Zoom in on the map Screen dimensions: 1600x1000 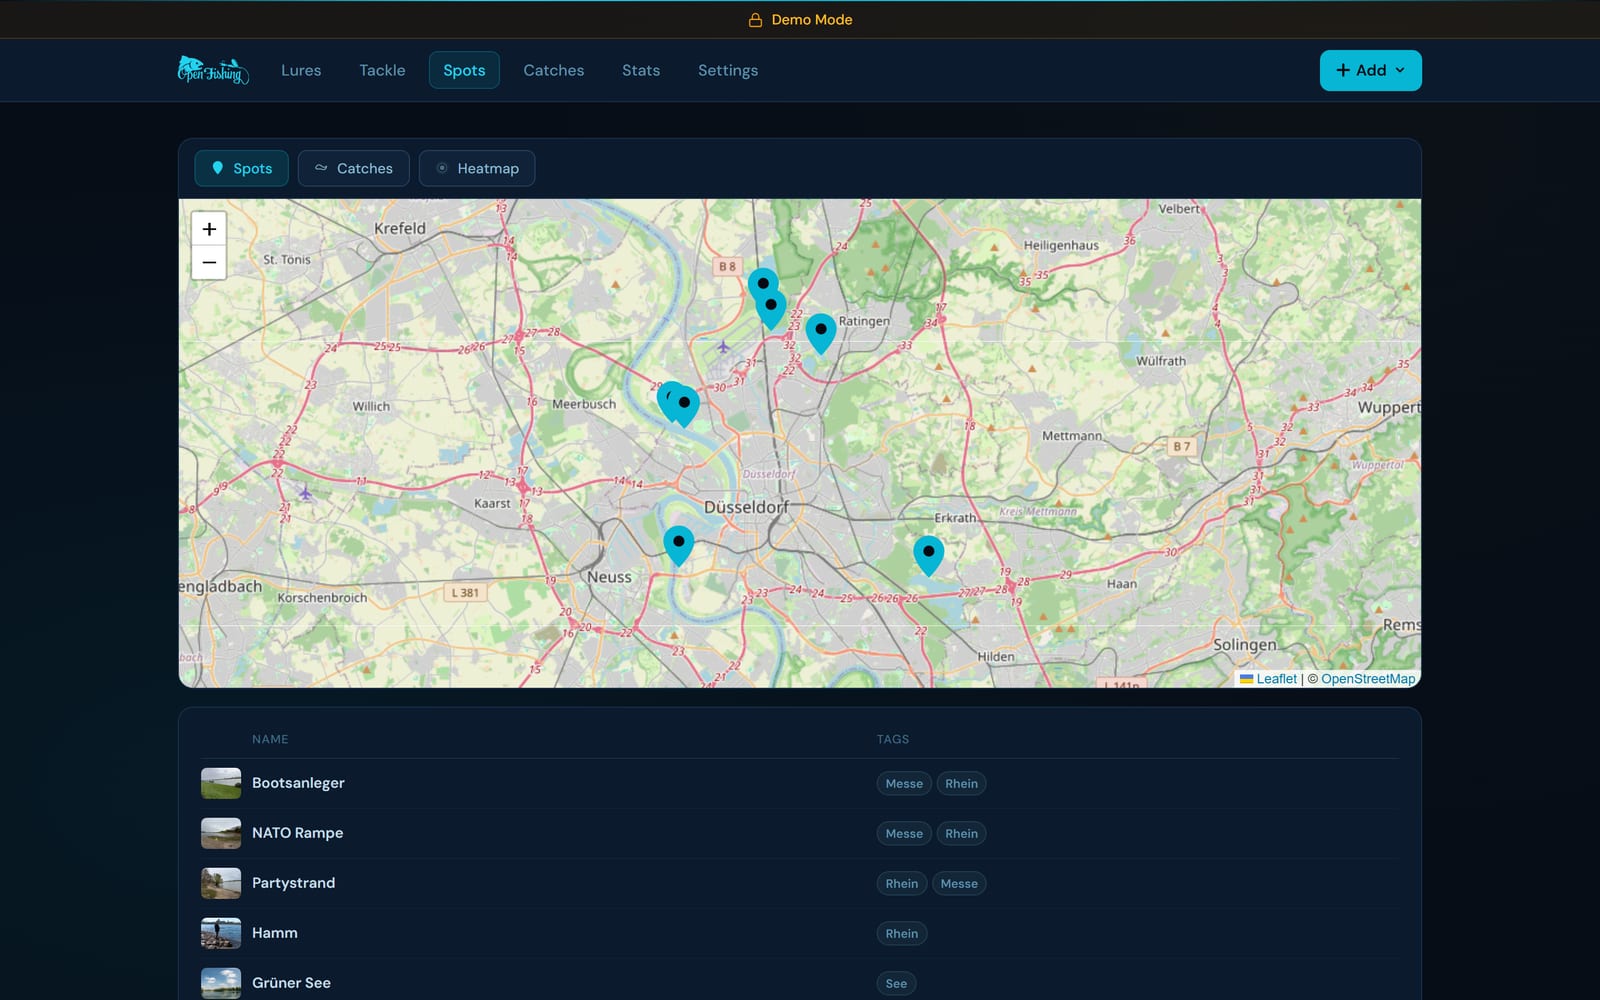(x=209, y=229)
